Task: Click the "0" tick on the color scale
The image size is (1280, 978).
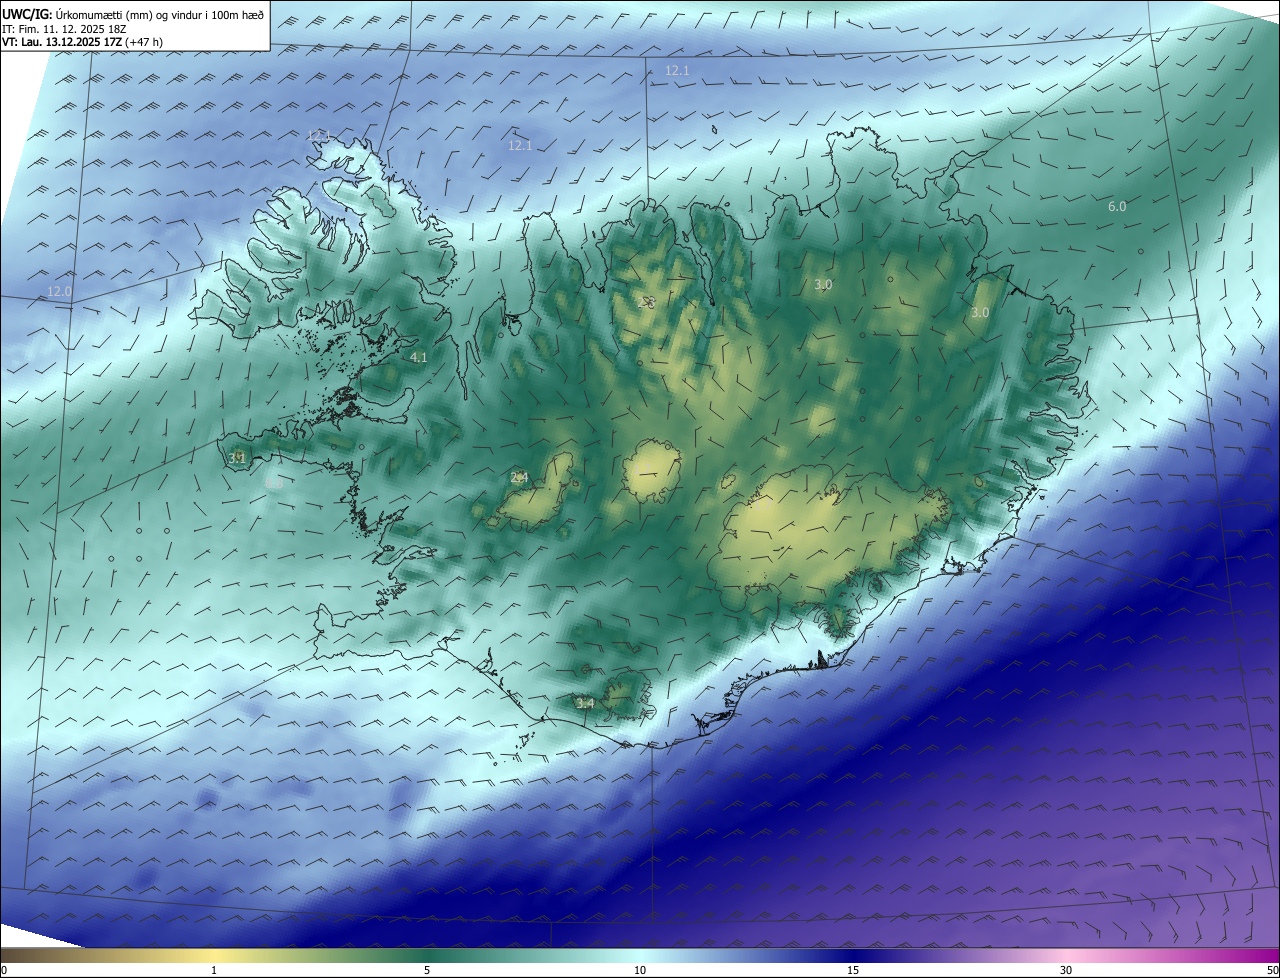Action: pos(4,970)
